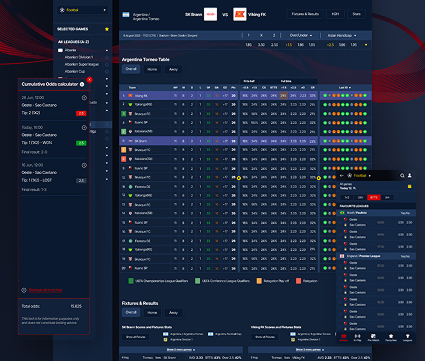Open the Asian Handicap market dropdown
The width and height of the screenshot is (425, 361).
342,35
